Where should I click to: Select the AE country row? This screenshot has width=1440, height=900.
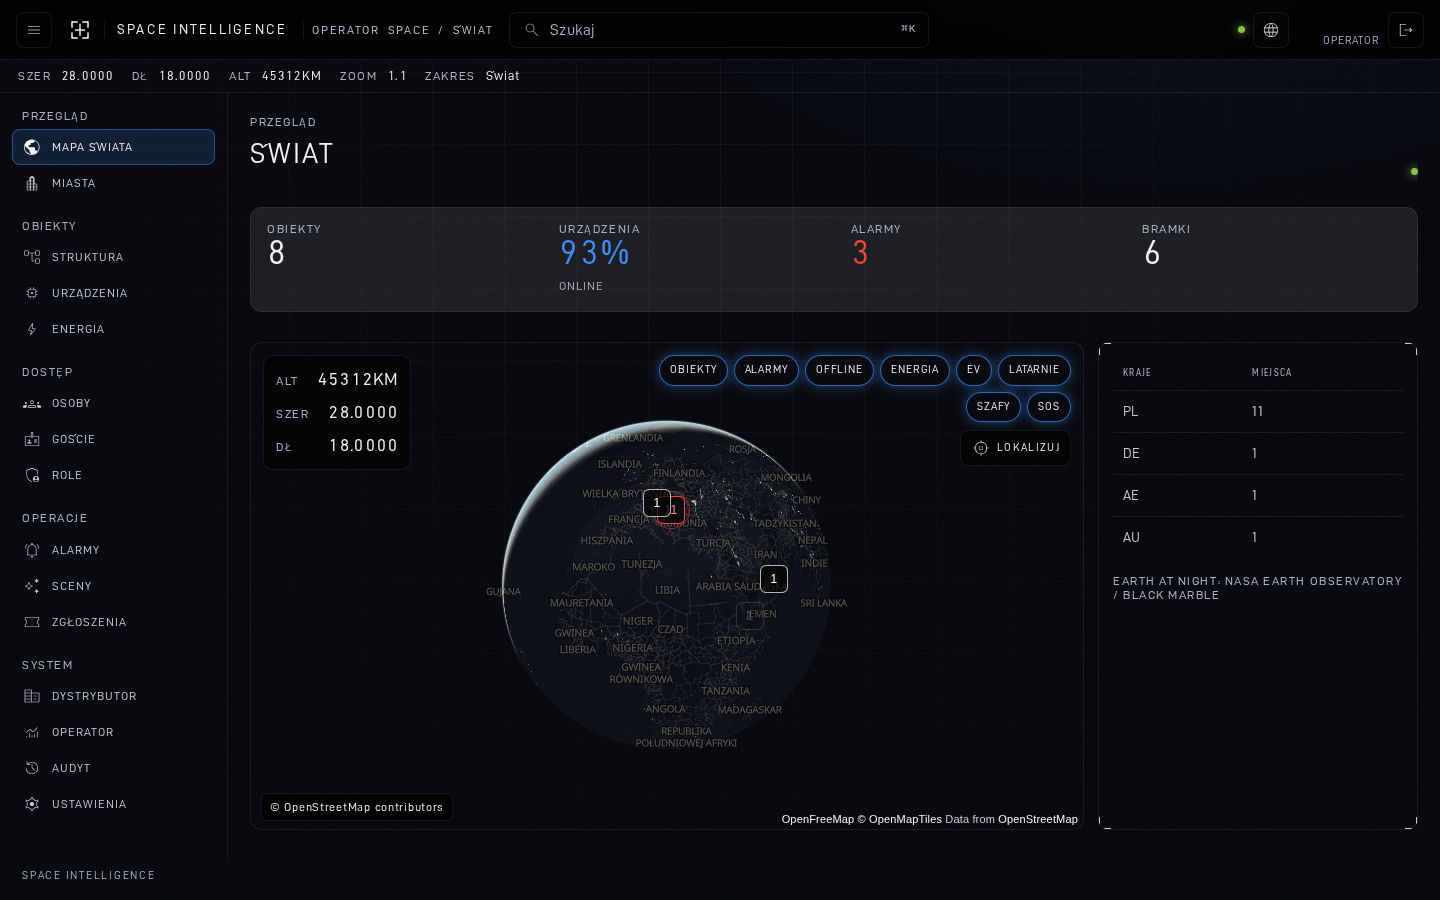[1258, 495]
